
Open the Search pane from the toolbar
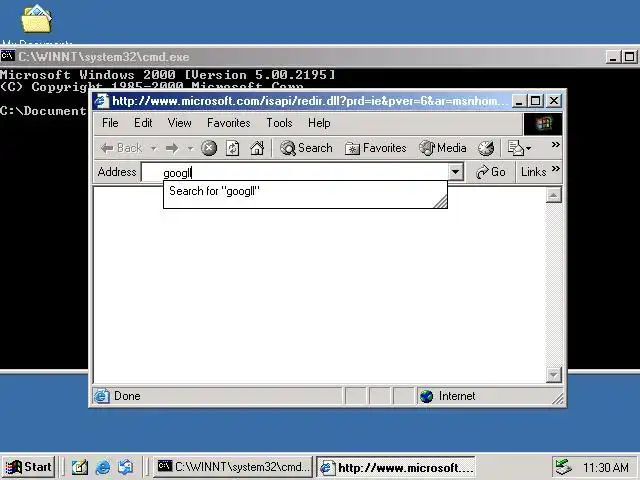pyautogui.click(x=307, y=148)
